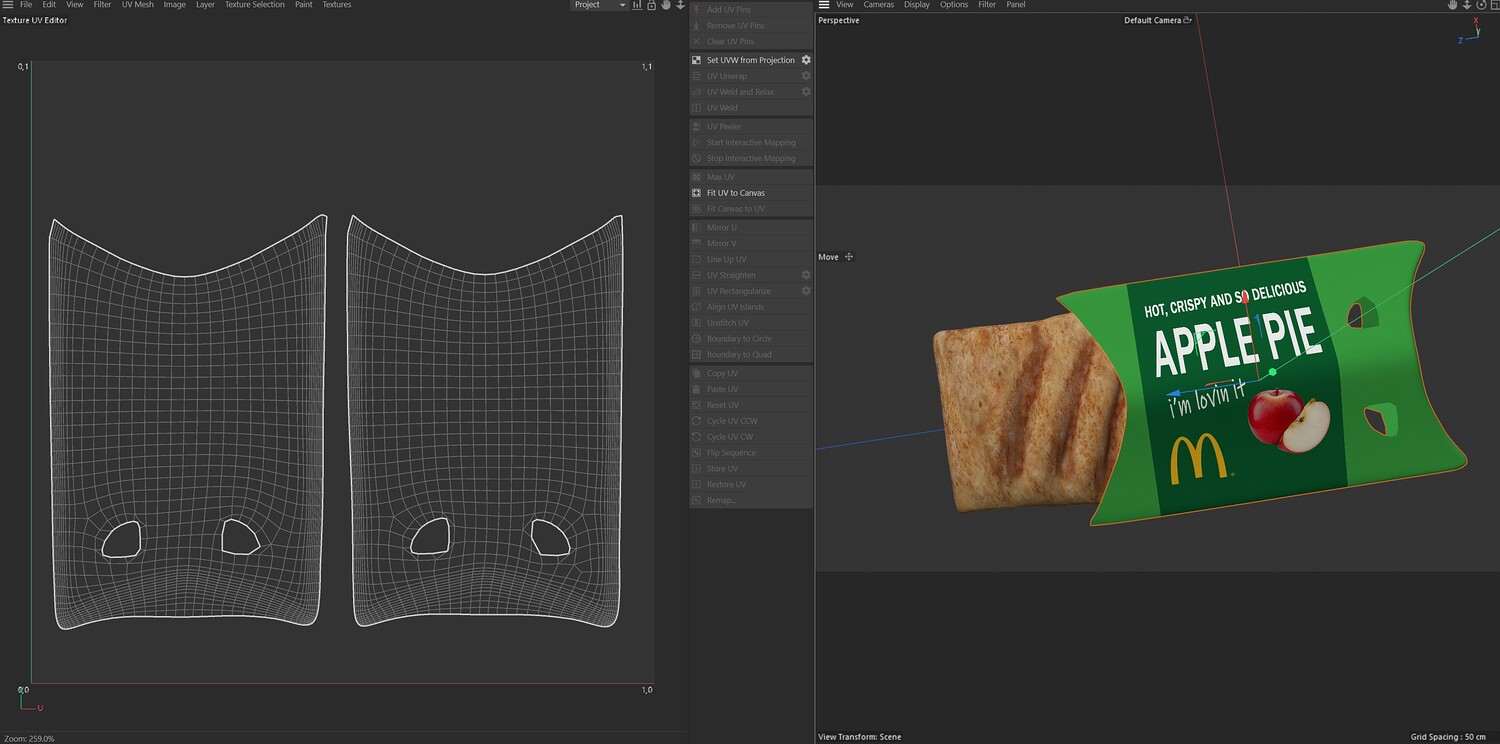Open UV Rectangularize settings gear

806,291
